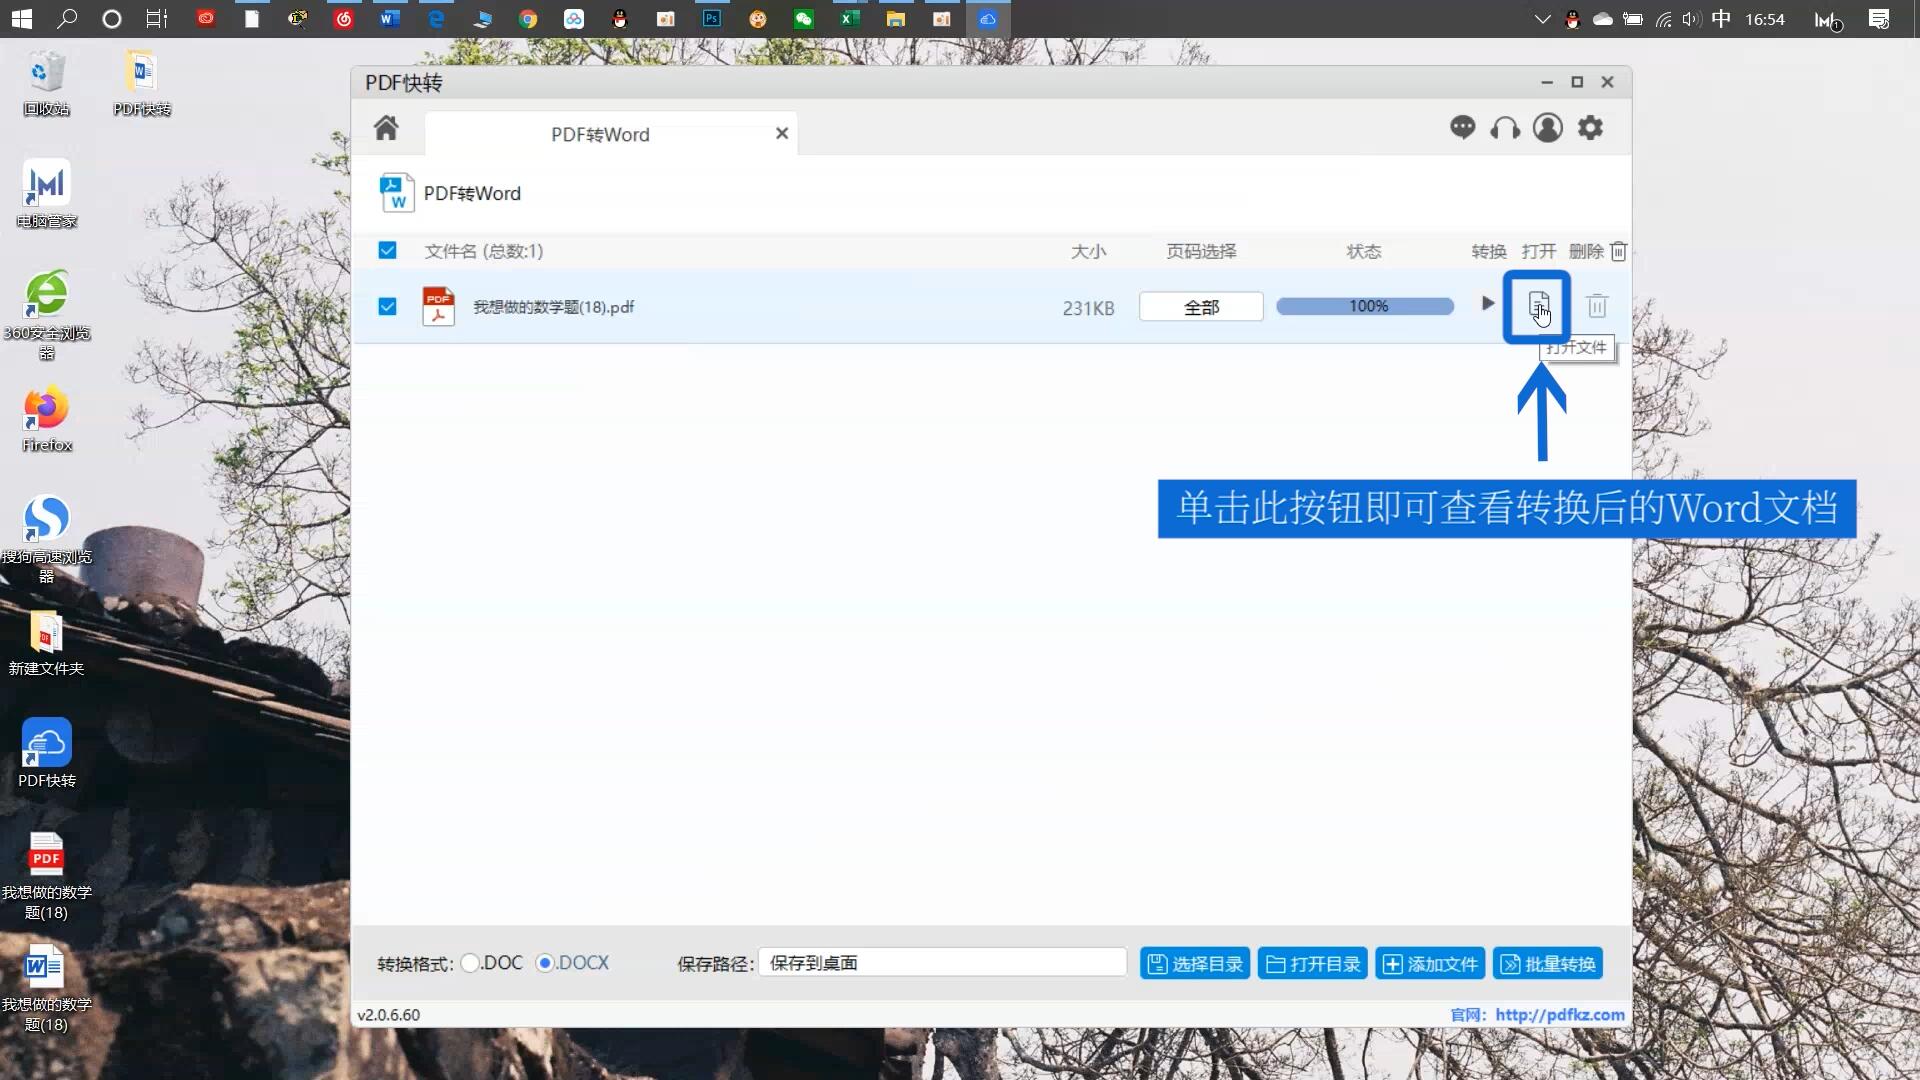Click the 选择目录 button
The height and width of the screenshot is (1080, 1920).
pos(1194,963)
